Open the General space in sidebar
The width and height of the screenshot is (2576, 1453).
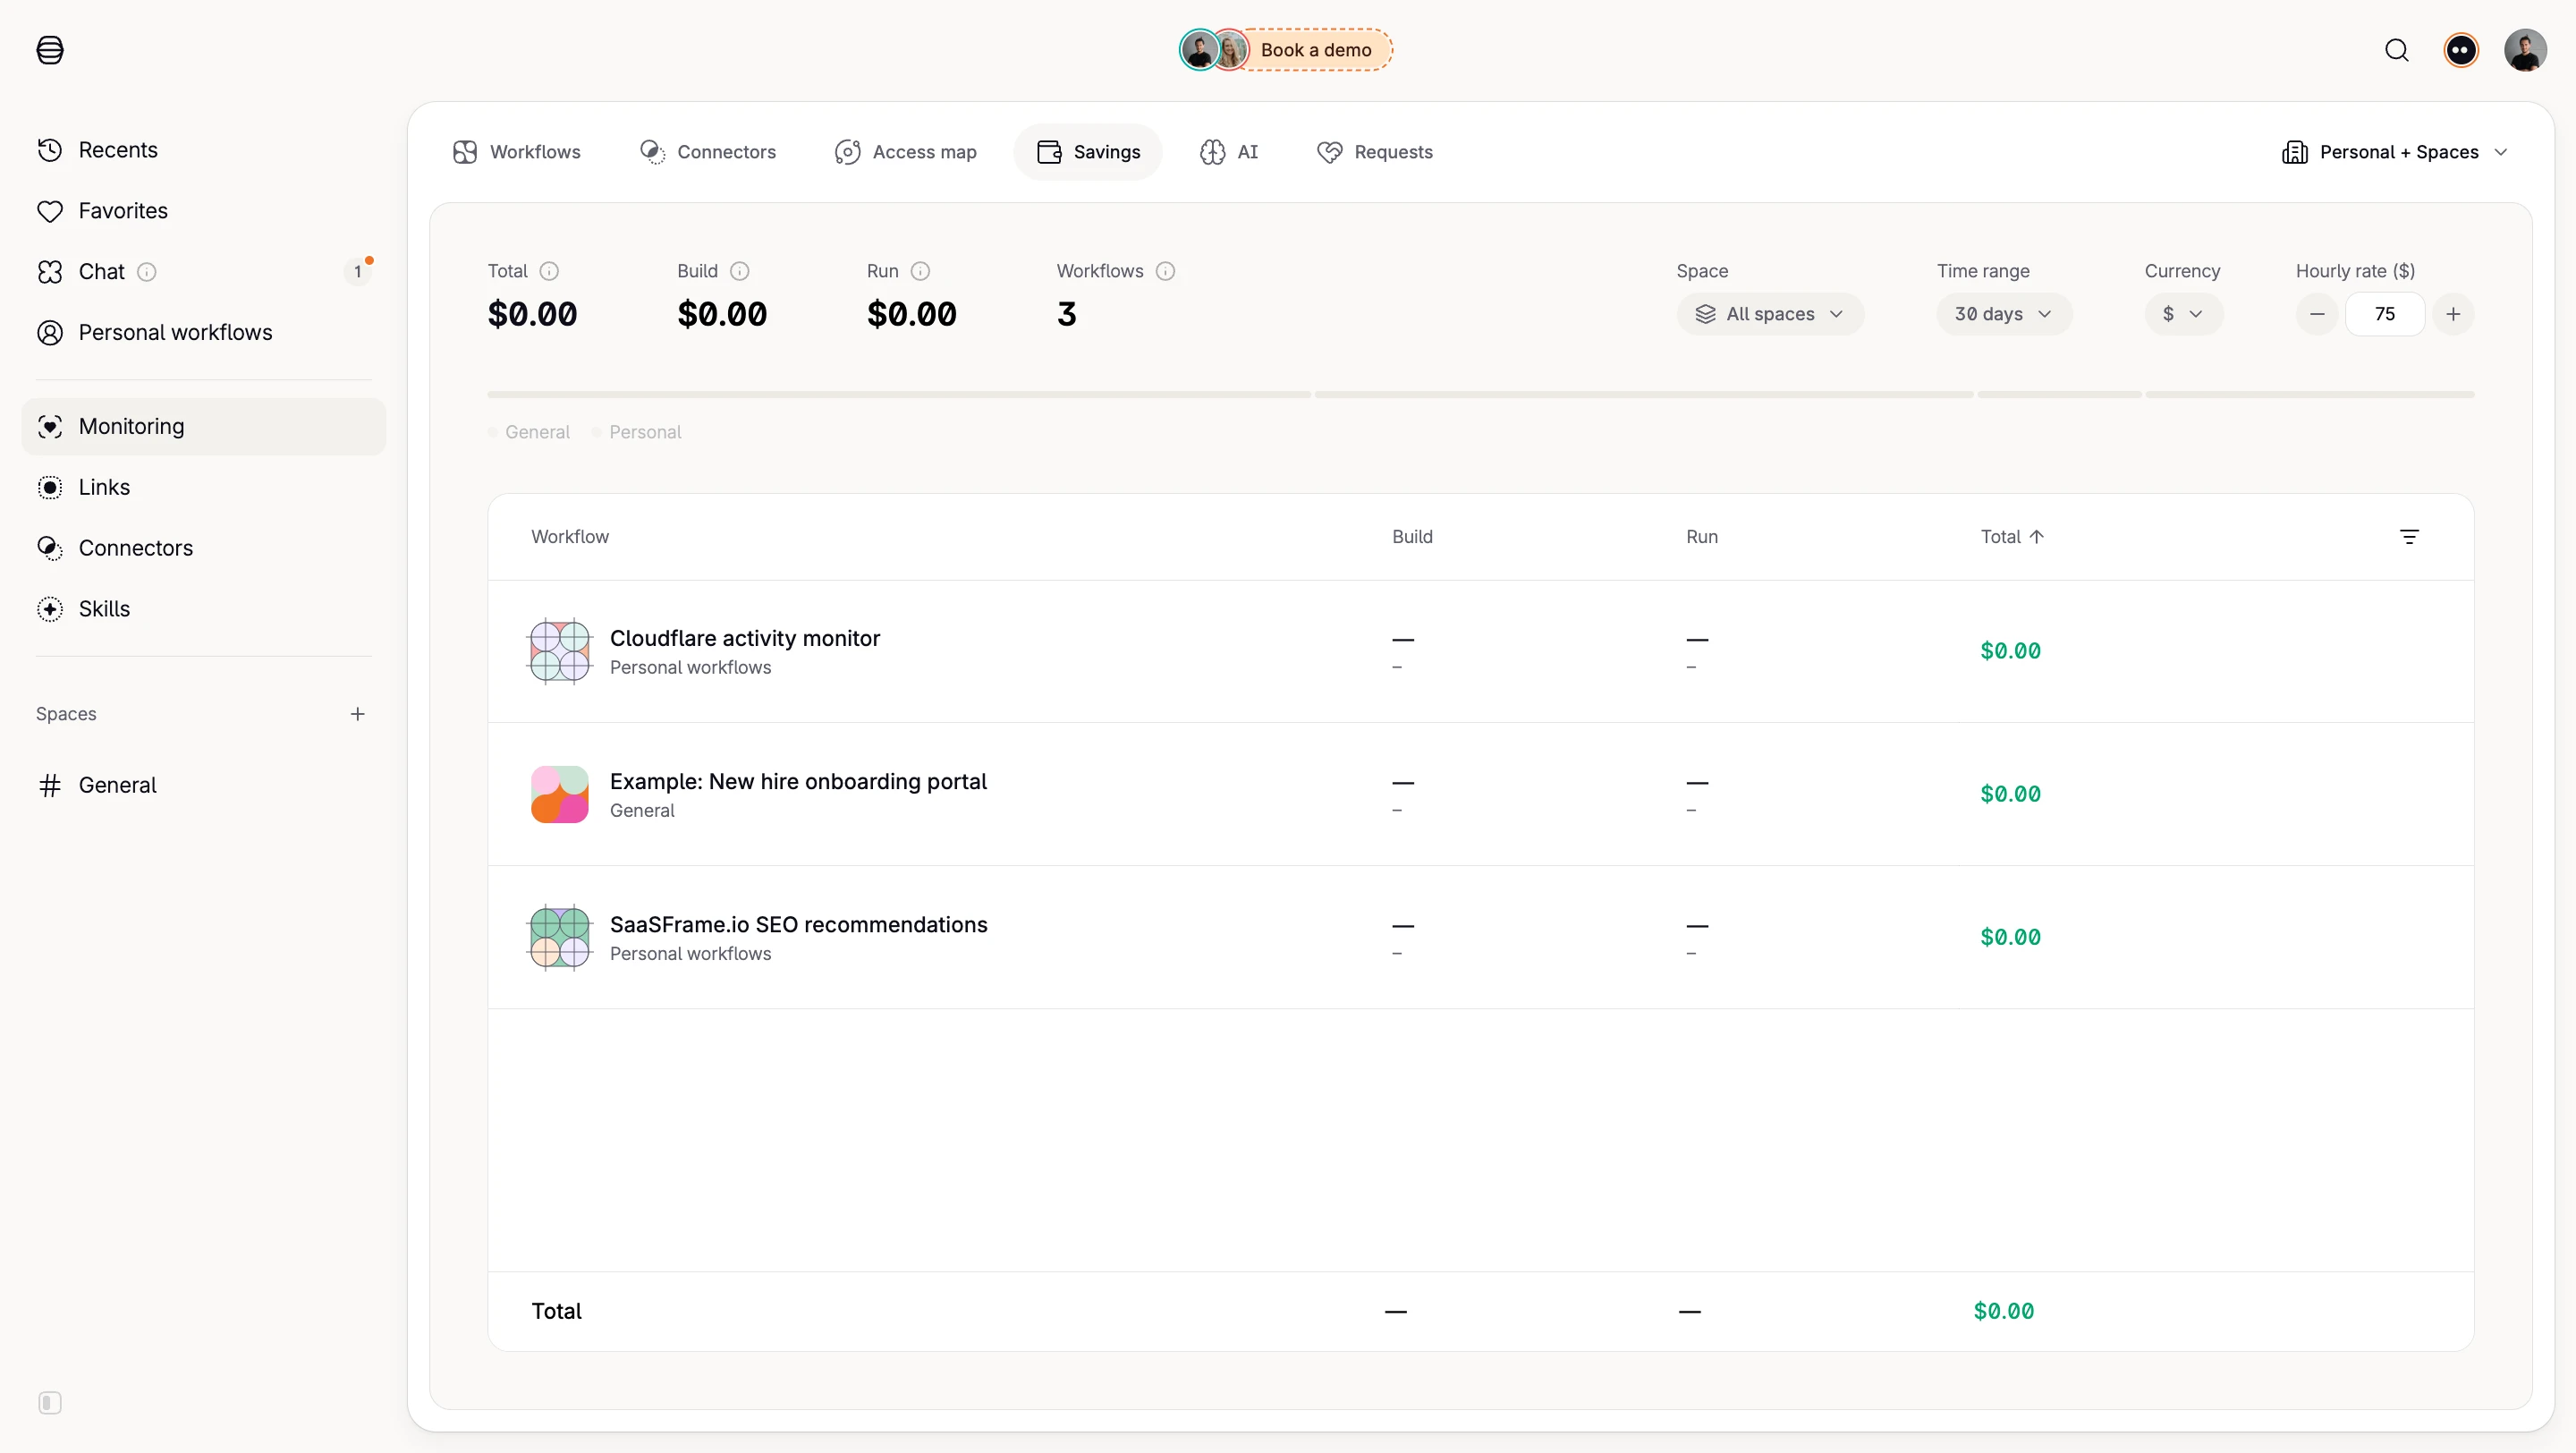203,786
